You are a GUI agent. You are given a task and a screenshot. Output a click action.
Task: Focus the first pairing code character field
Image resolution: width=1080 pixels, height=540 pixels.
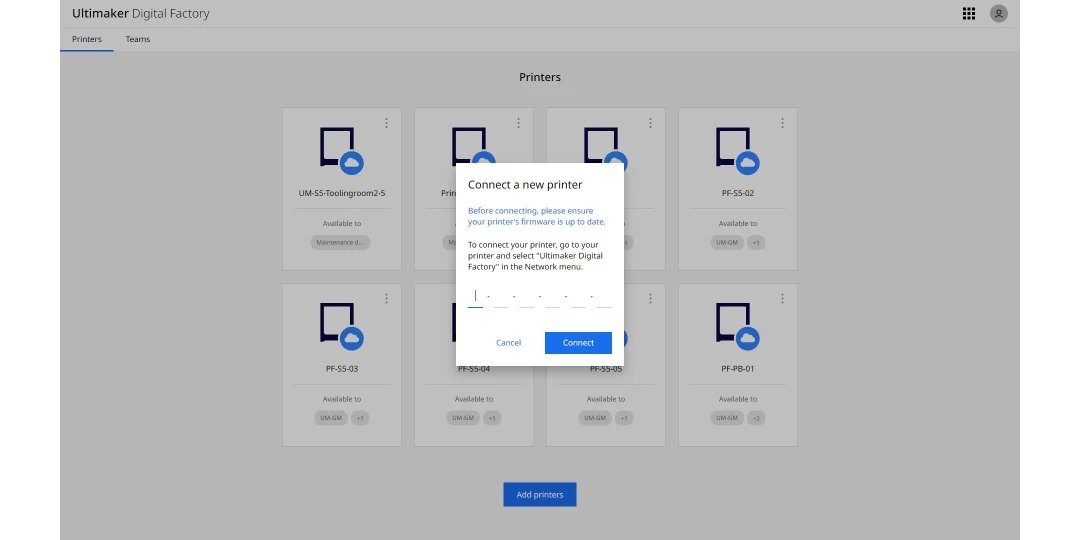475,298
